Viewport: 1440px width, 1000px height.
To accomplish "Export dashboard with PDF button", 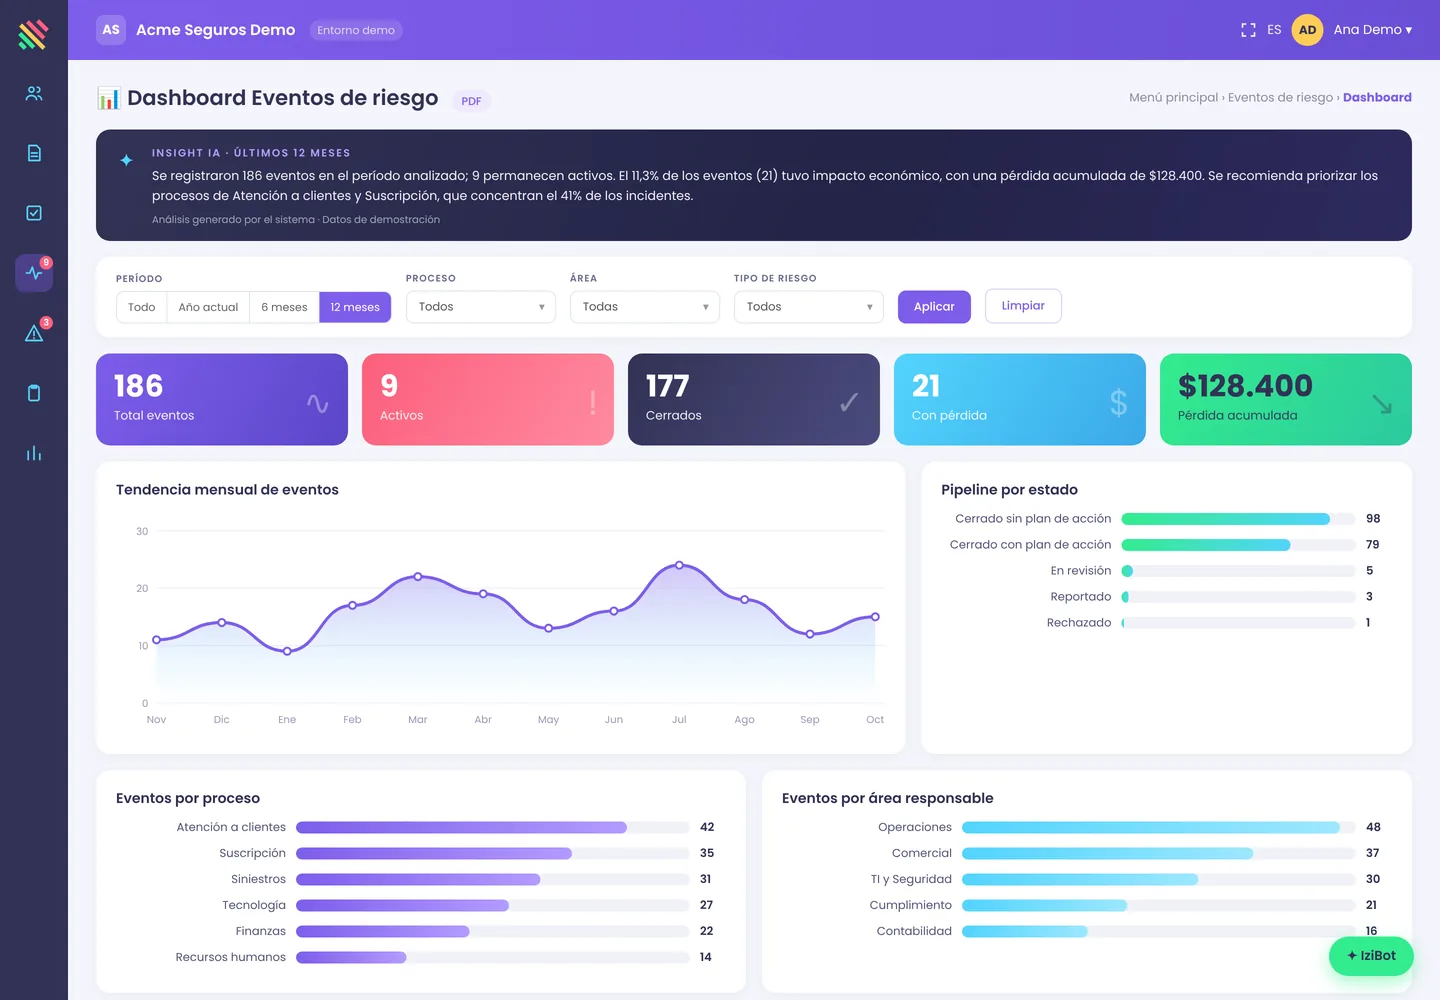I will click(x=471, y=101).
